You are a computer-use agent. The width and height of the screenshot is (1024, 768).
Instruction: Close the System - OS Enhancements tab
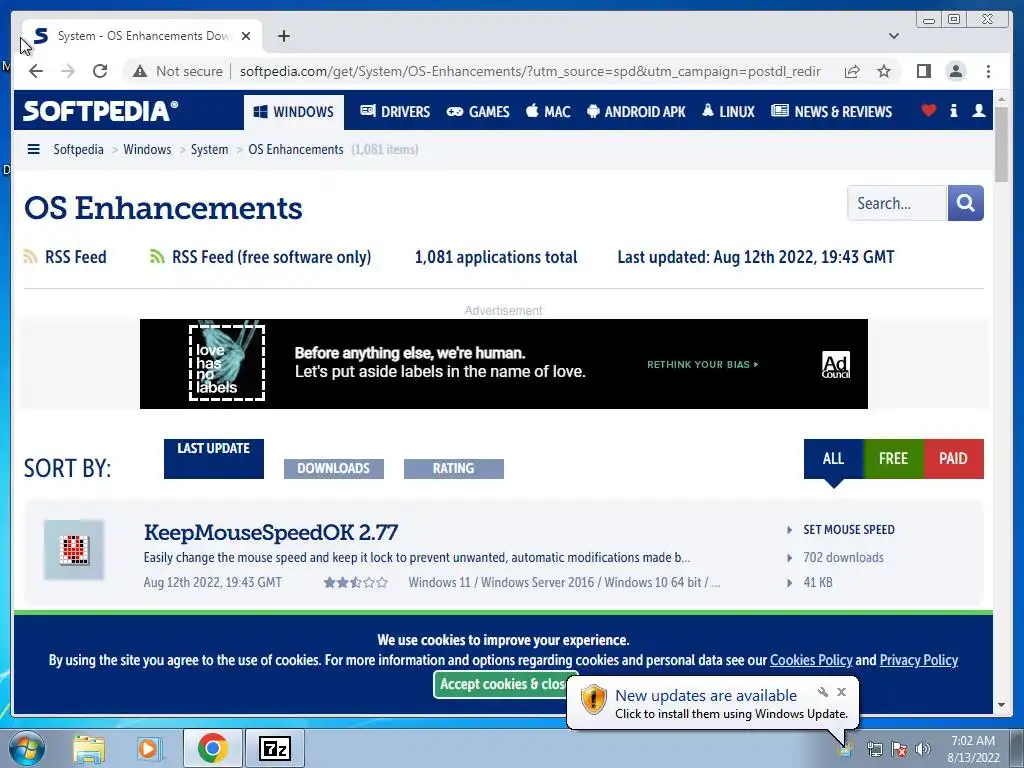point(246,36)
